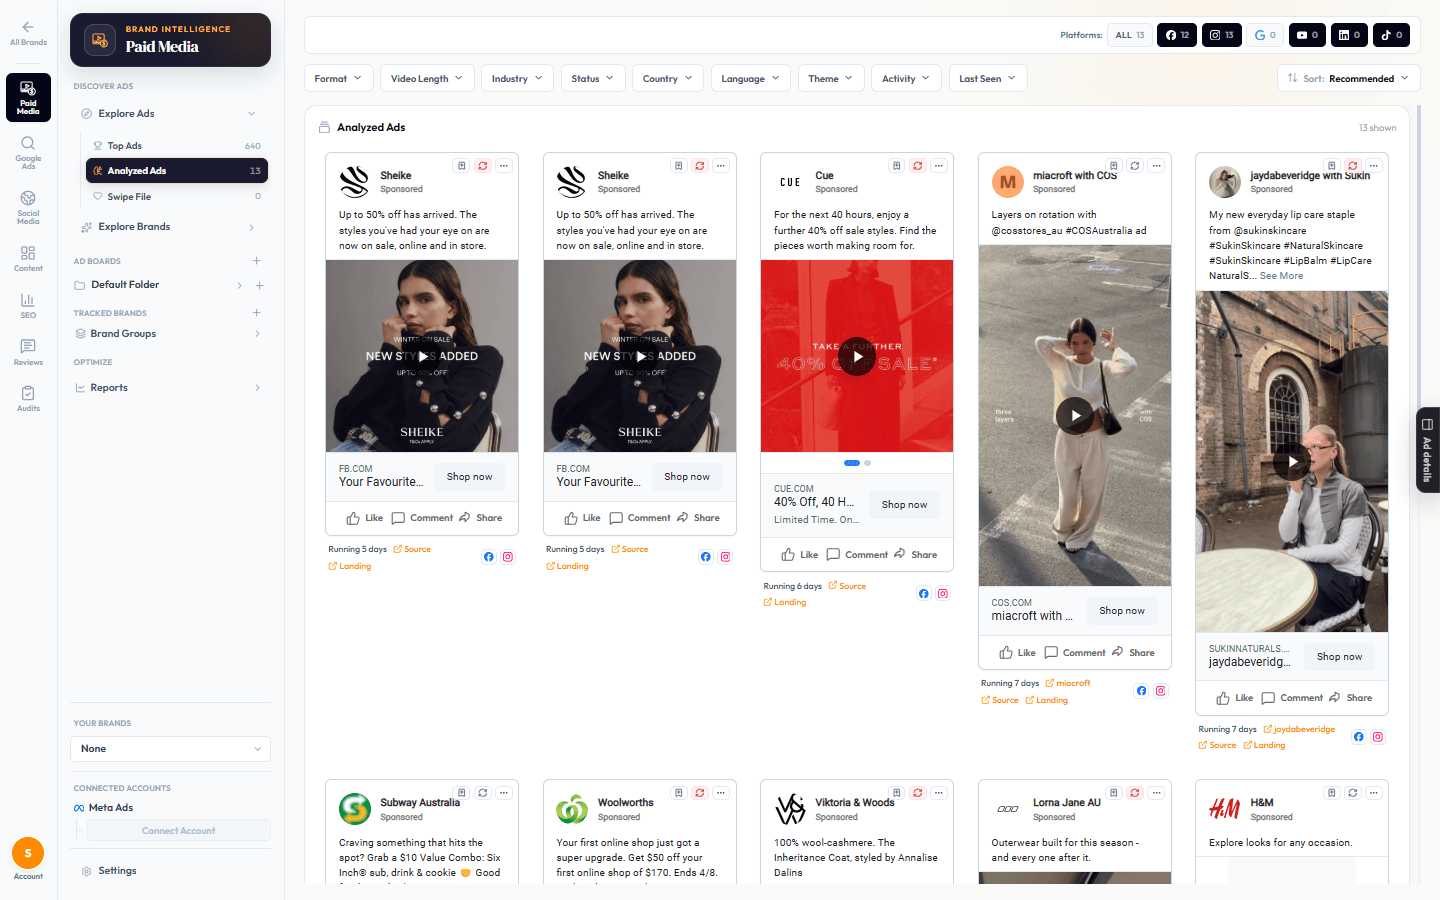Viewport: 1440px width, 900px height.
Task: Play the miacroft with COS video
Action: (1075, 416)
